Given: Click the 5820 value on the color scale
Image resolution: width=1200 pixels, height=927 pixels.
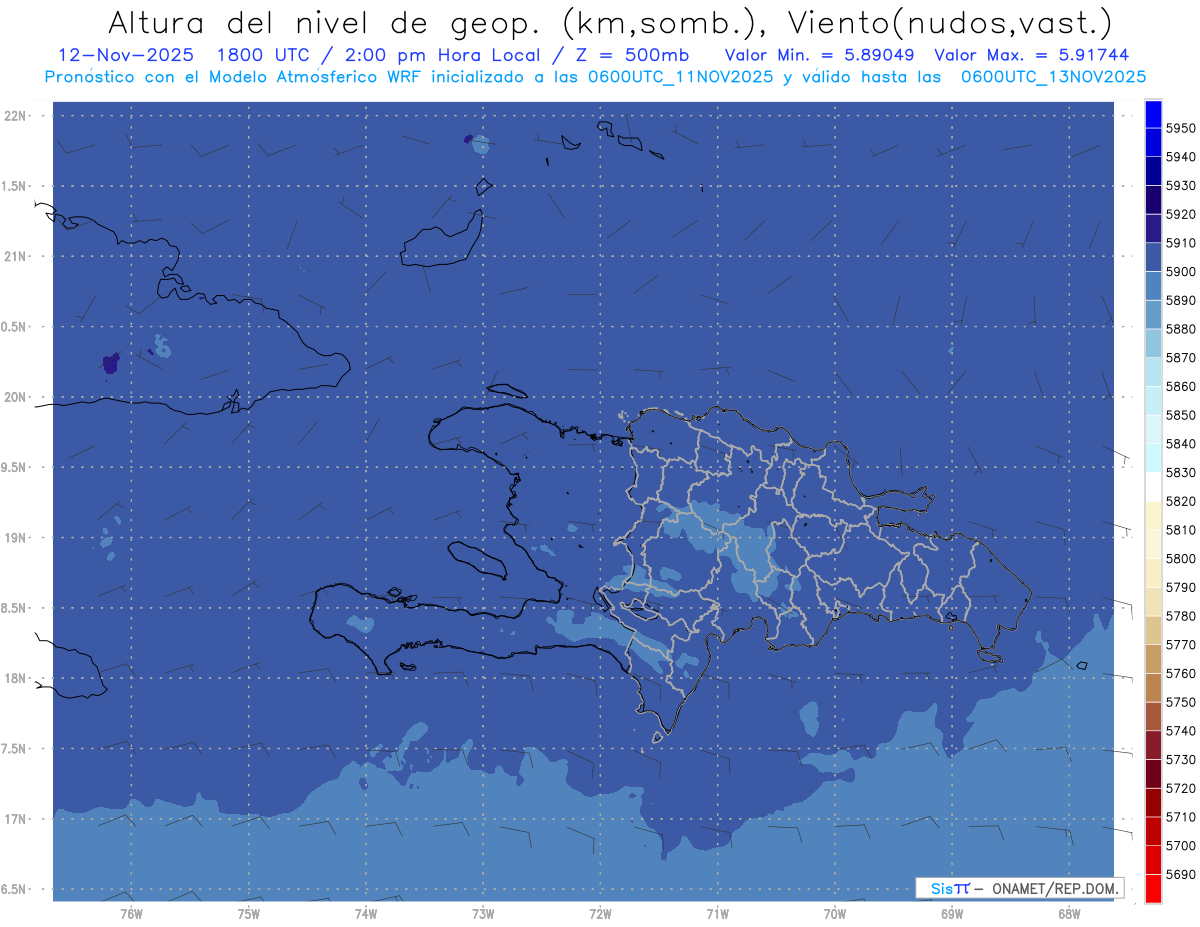Looking at the screenshot, I should (x=1180, y=501).
